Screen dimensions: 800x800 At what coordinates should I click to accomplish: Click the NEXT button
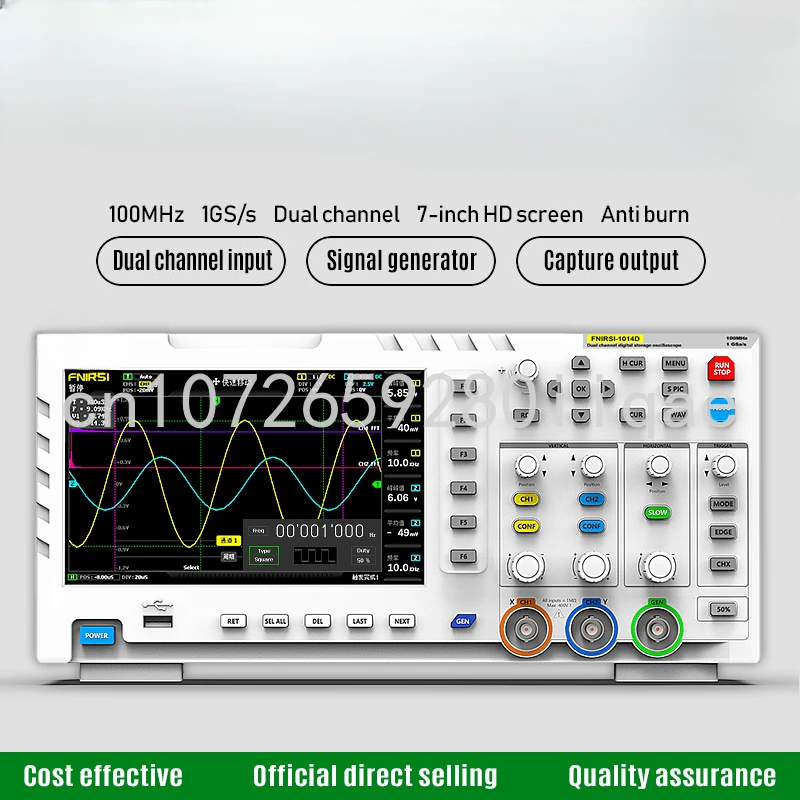click(x=402, y=621)
